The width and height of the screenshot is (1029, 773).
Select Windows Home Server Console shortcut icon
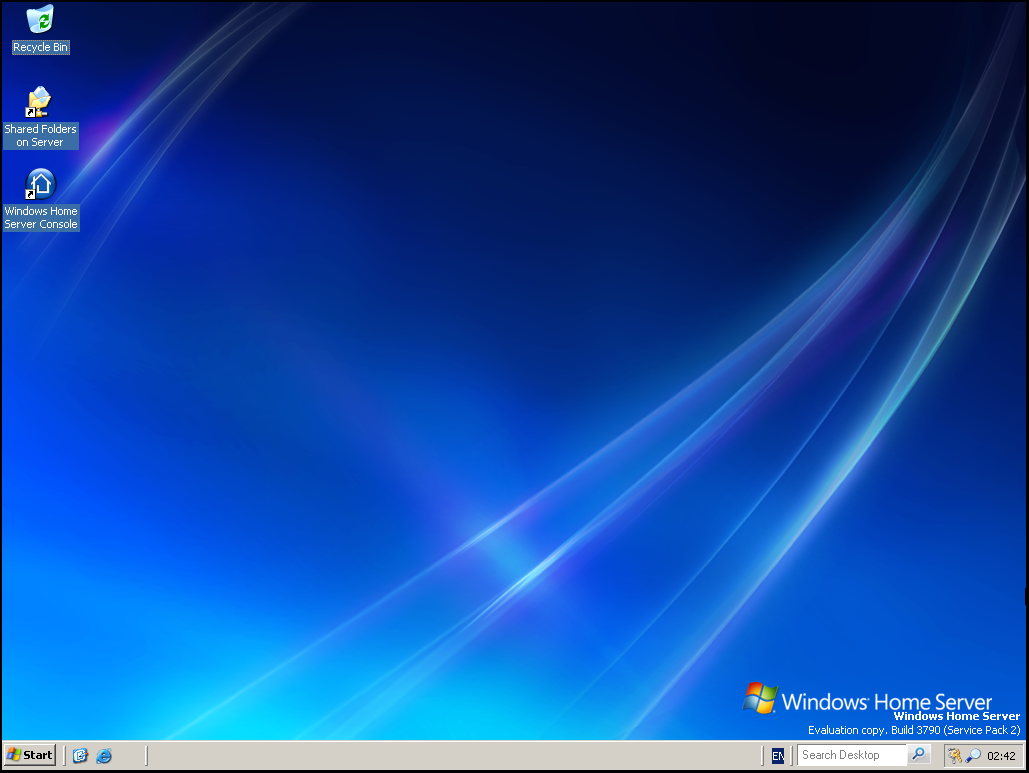click(x=39, y=184)
